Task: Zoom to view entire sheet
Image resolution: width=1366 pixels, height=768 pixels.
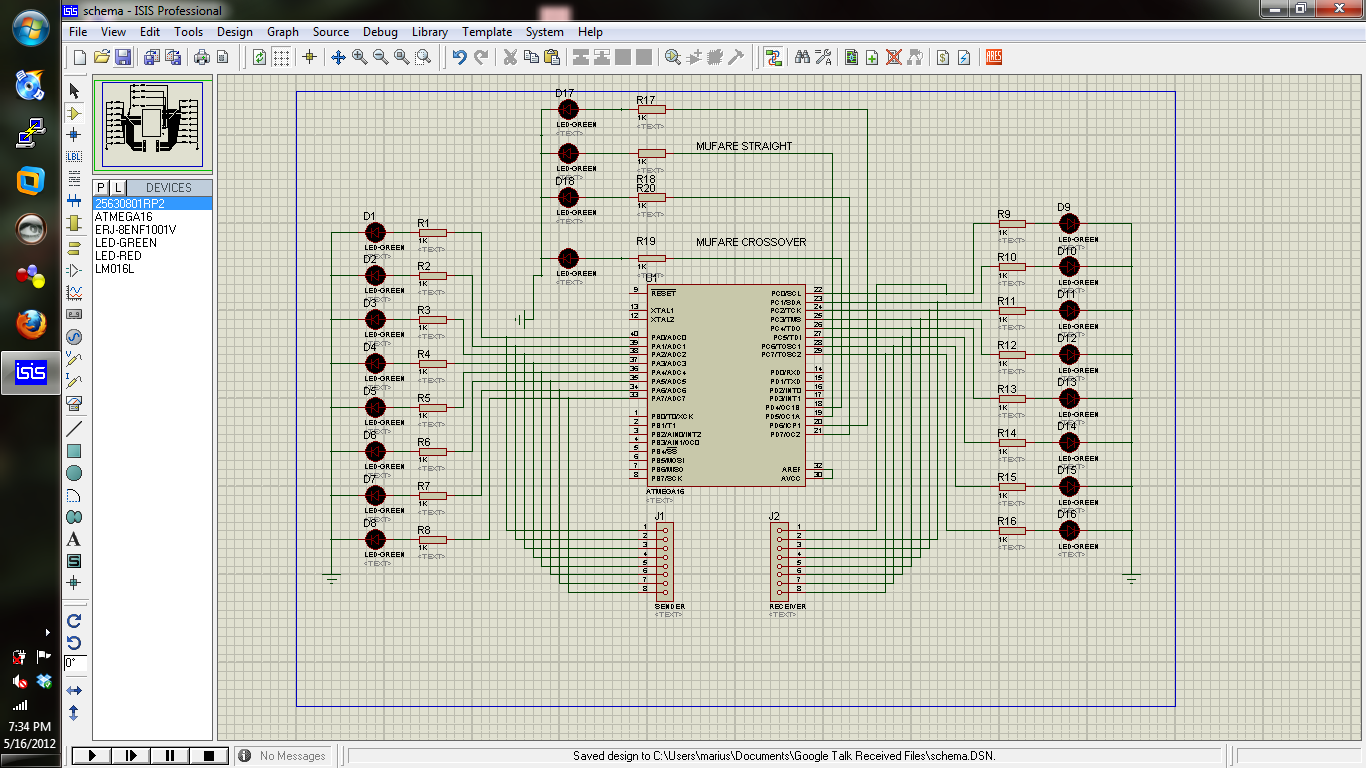Action: click(x=402, y=57)
